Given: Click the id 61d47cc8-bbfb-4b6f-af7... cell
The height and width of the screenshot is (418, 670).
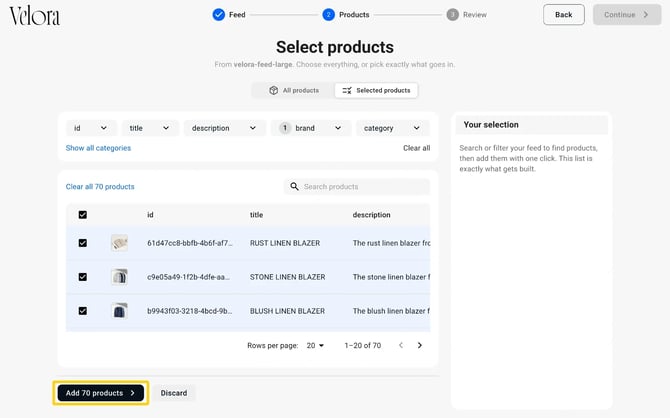Looking at the screenshot, I should tap(190, 243).
